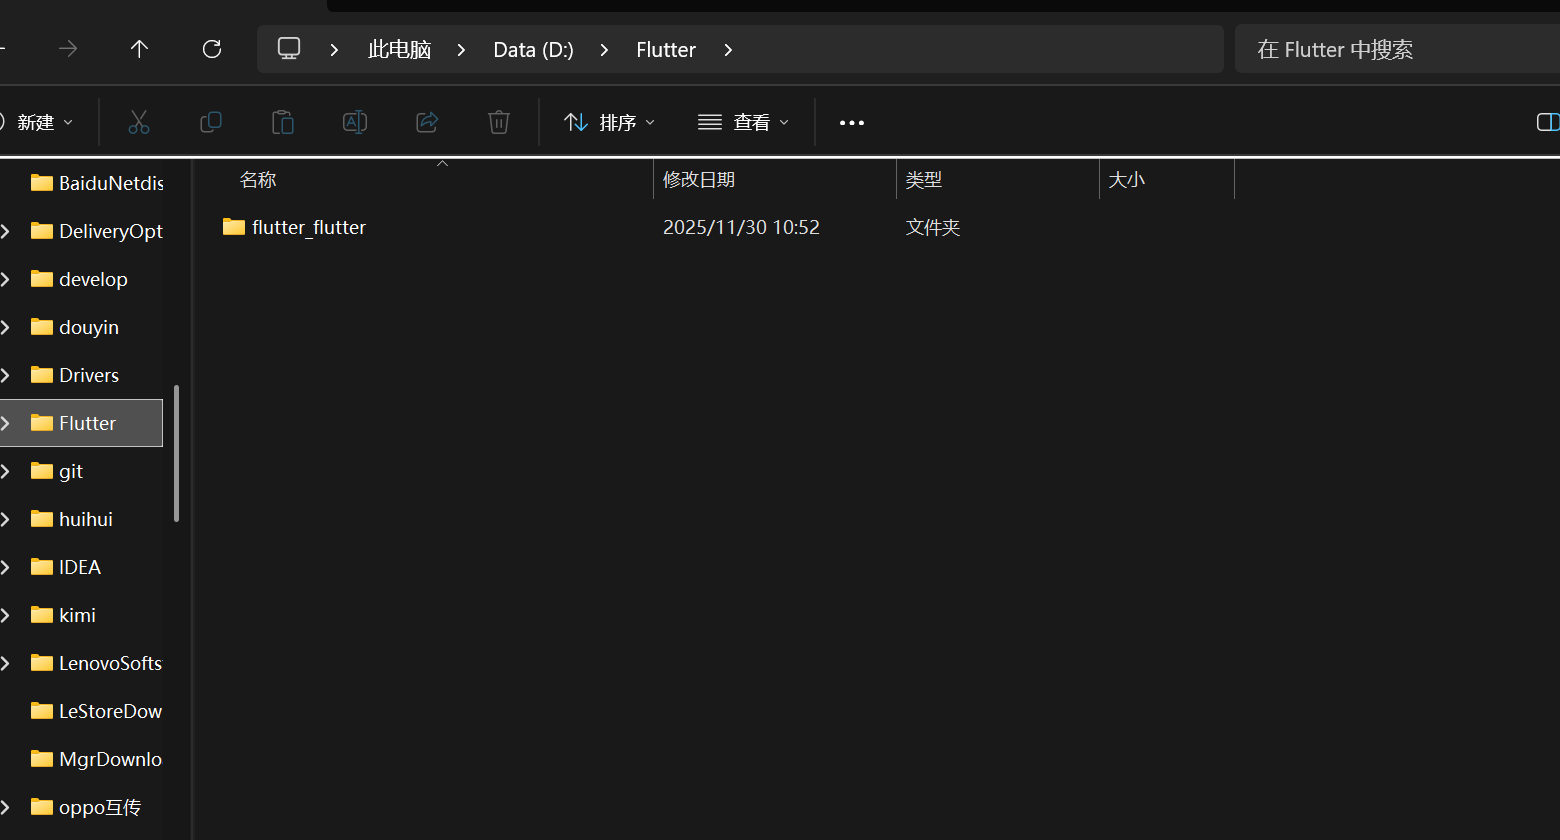Sort by the 大小 column header
Image resolution: width=1560 pixels, height=840 pixels.
pyautogui.click(x=1127, y=180)
